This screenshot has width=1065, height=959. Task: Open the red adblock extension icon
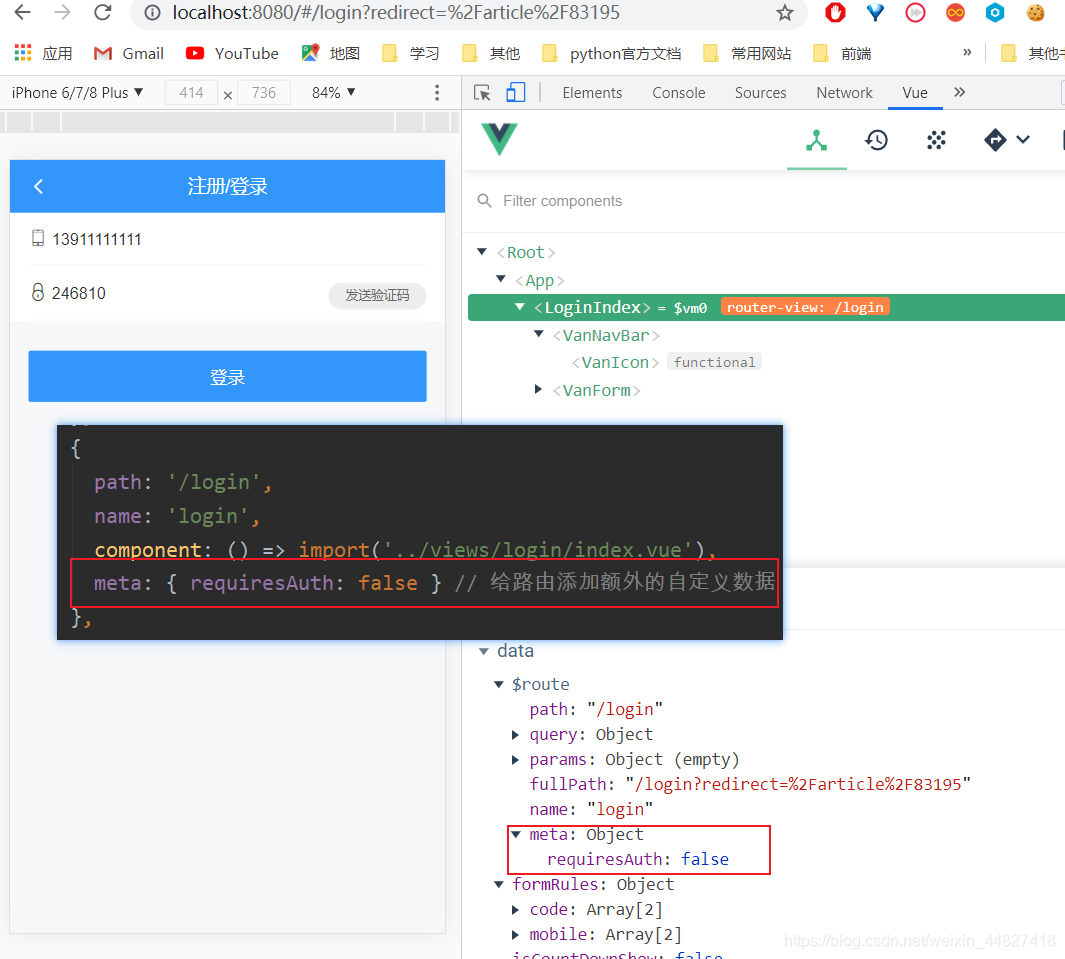835,13
